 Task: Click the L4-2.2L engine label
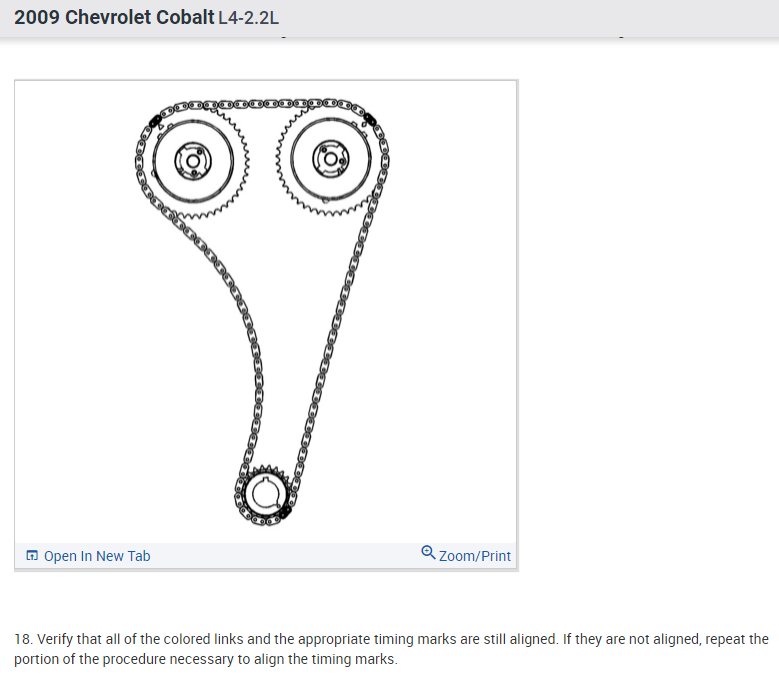coord(248,18)
